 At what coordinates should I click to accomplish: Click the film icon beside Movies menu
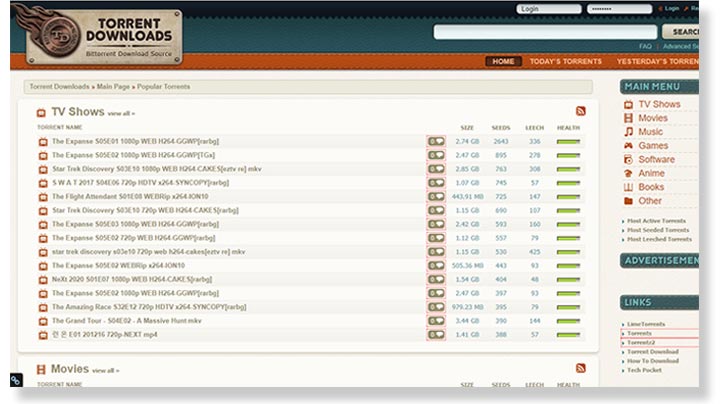click(628, 118)
